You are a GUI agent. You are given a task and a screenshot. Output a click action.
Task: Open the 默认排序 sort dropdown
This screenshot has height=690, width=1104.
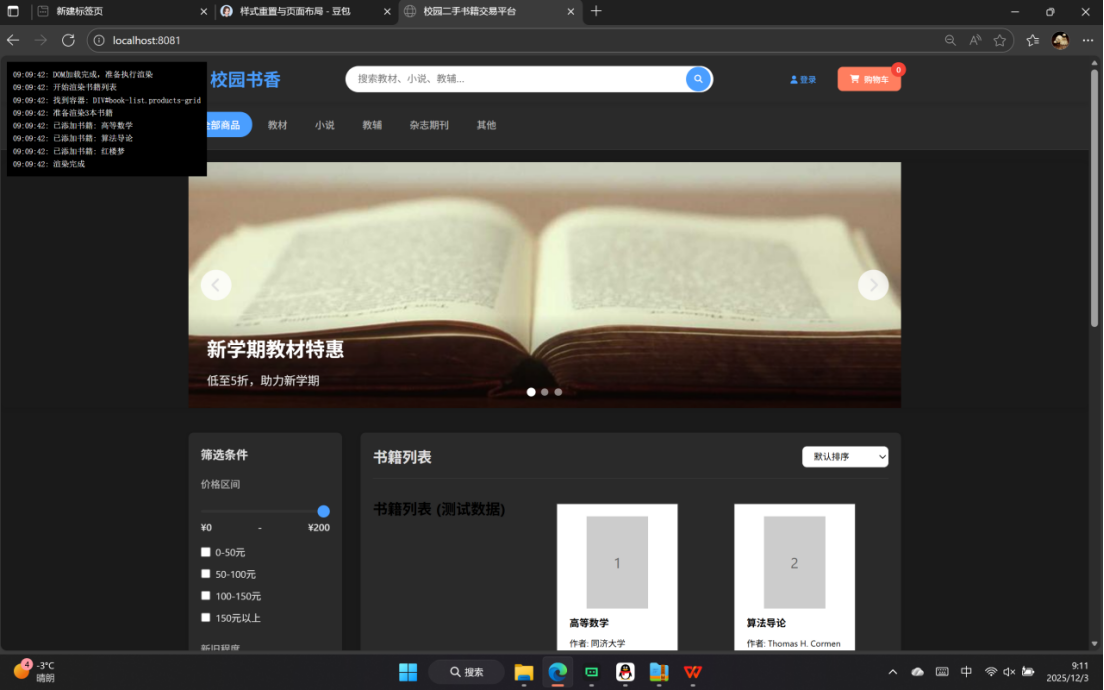845,457
